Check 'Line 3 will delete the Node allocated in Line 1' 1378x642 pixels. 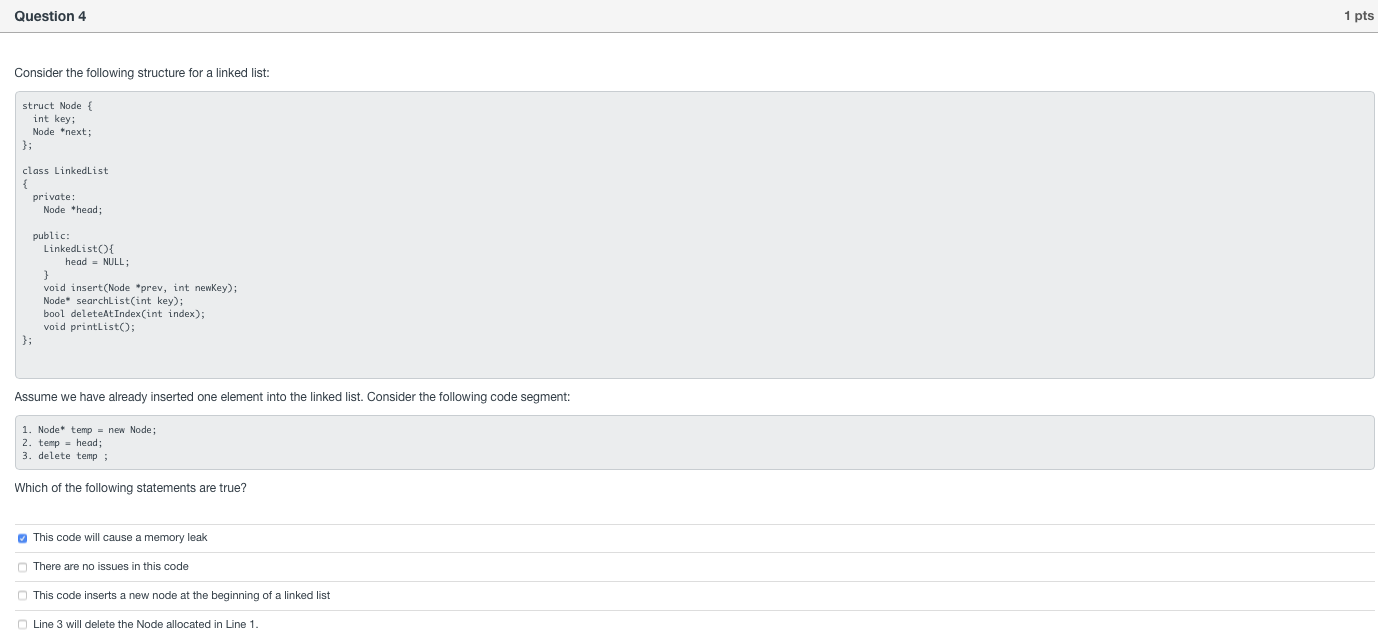(x=22, y=625)
